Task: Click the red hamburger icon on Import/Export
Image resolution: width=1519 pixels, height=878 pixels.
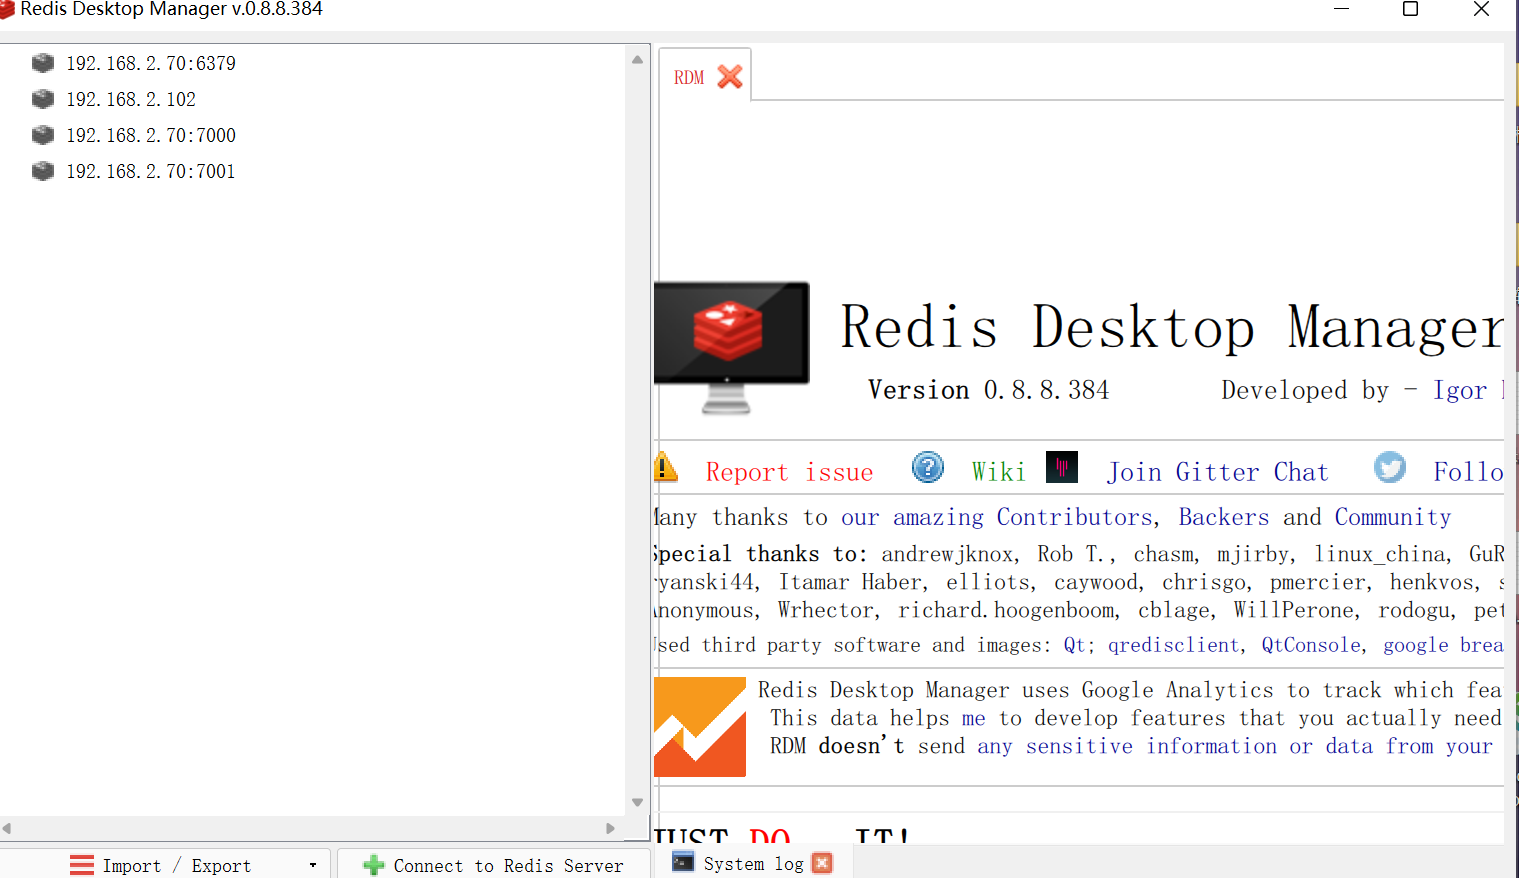Action: (81, 864)
